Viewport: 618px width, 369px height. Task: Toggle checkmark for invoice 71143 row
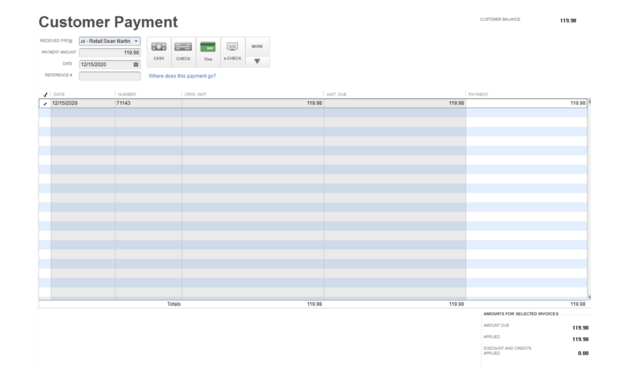coord(45,103)
